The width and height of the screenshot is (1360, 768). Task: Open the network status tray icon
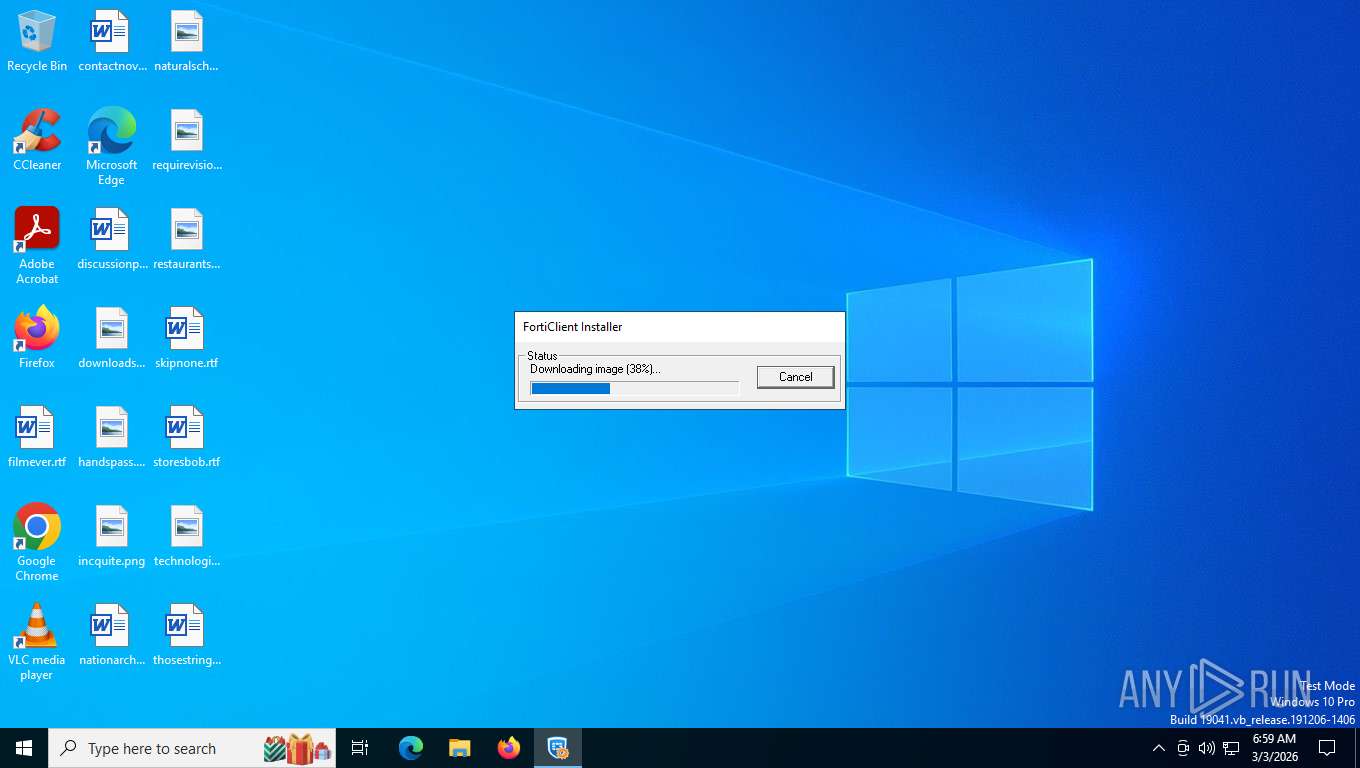pyautogui.click(x=1231, y=748)
